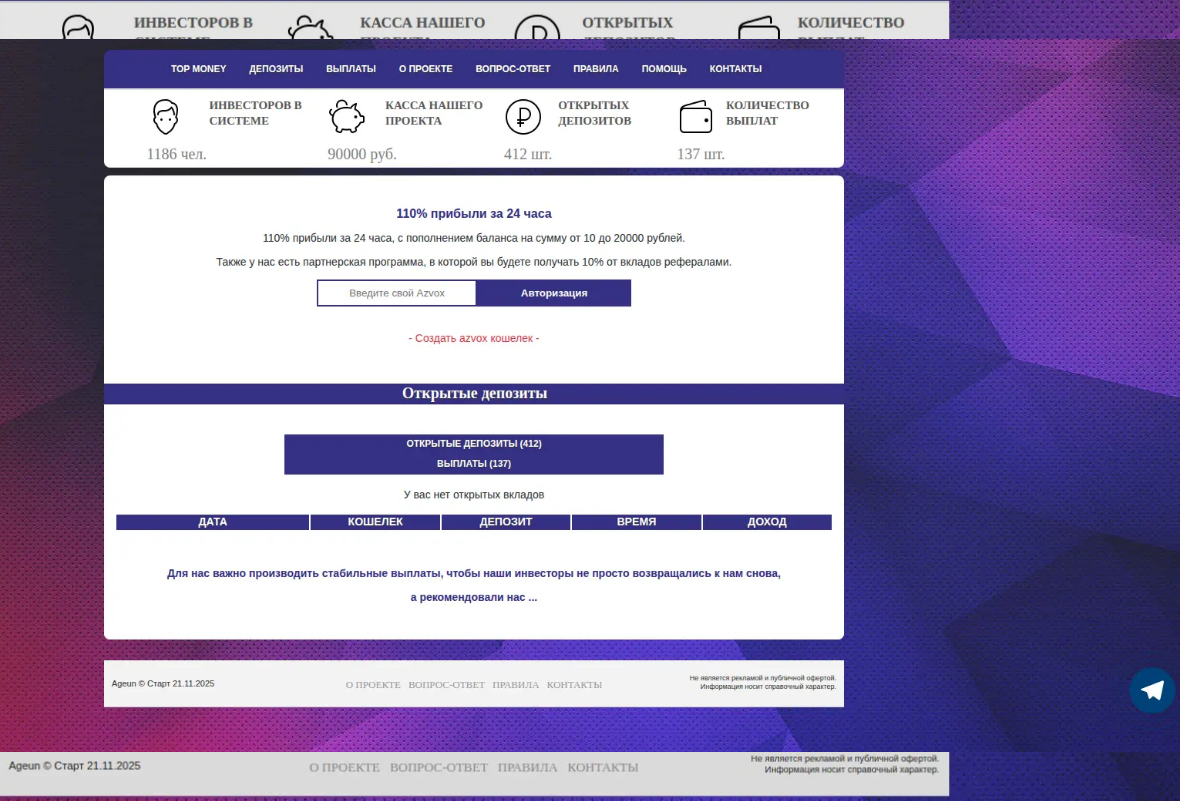Open TOP MONEY in the navigation bar
This screenshot has width=1180, height=801.
pos(198,69)
